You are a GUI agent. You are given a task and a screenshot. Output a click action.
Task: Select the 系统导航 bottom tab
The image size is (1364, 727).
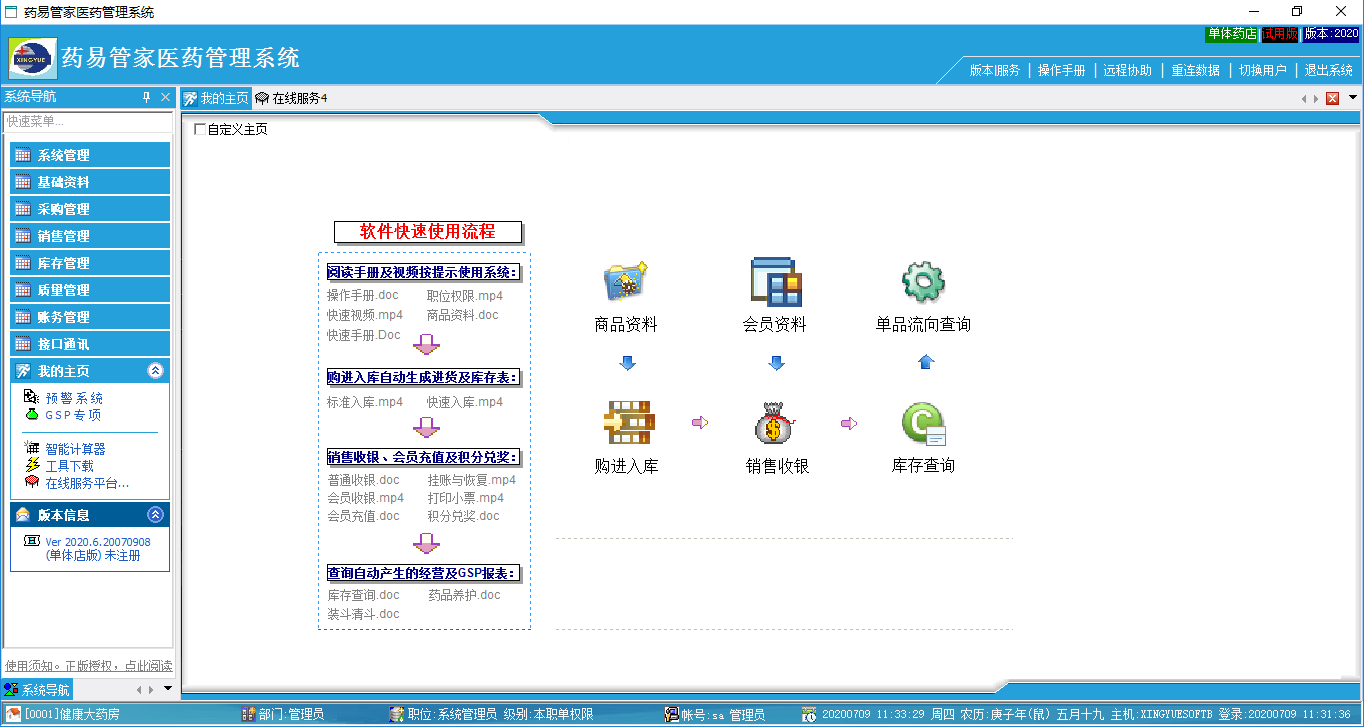pyautogui.click(x=37, y=690)
